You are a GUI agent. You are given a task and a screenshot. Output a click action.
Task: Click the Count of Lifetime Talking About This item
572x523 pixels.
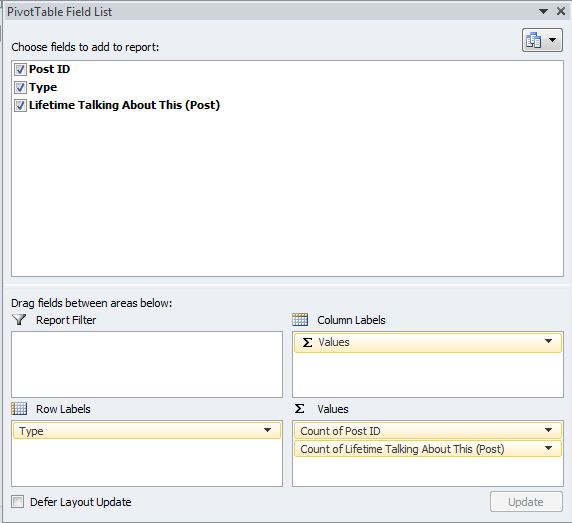point(428,449)
